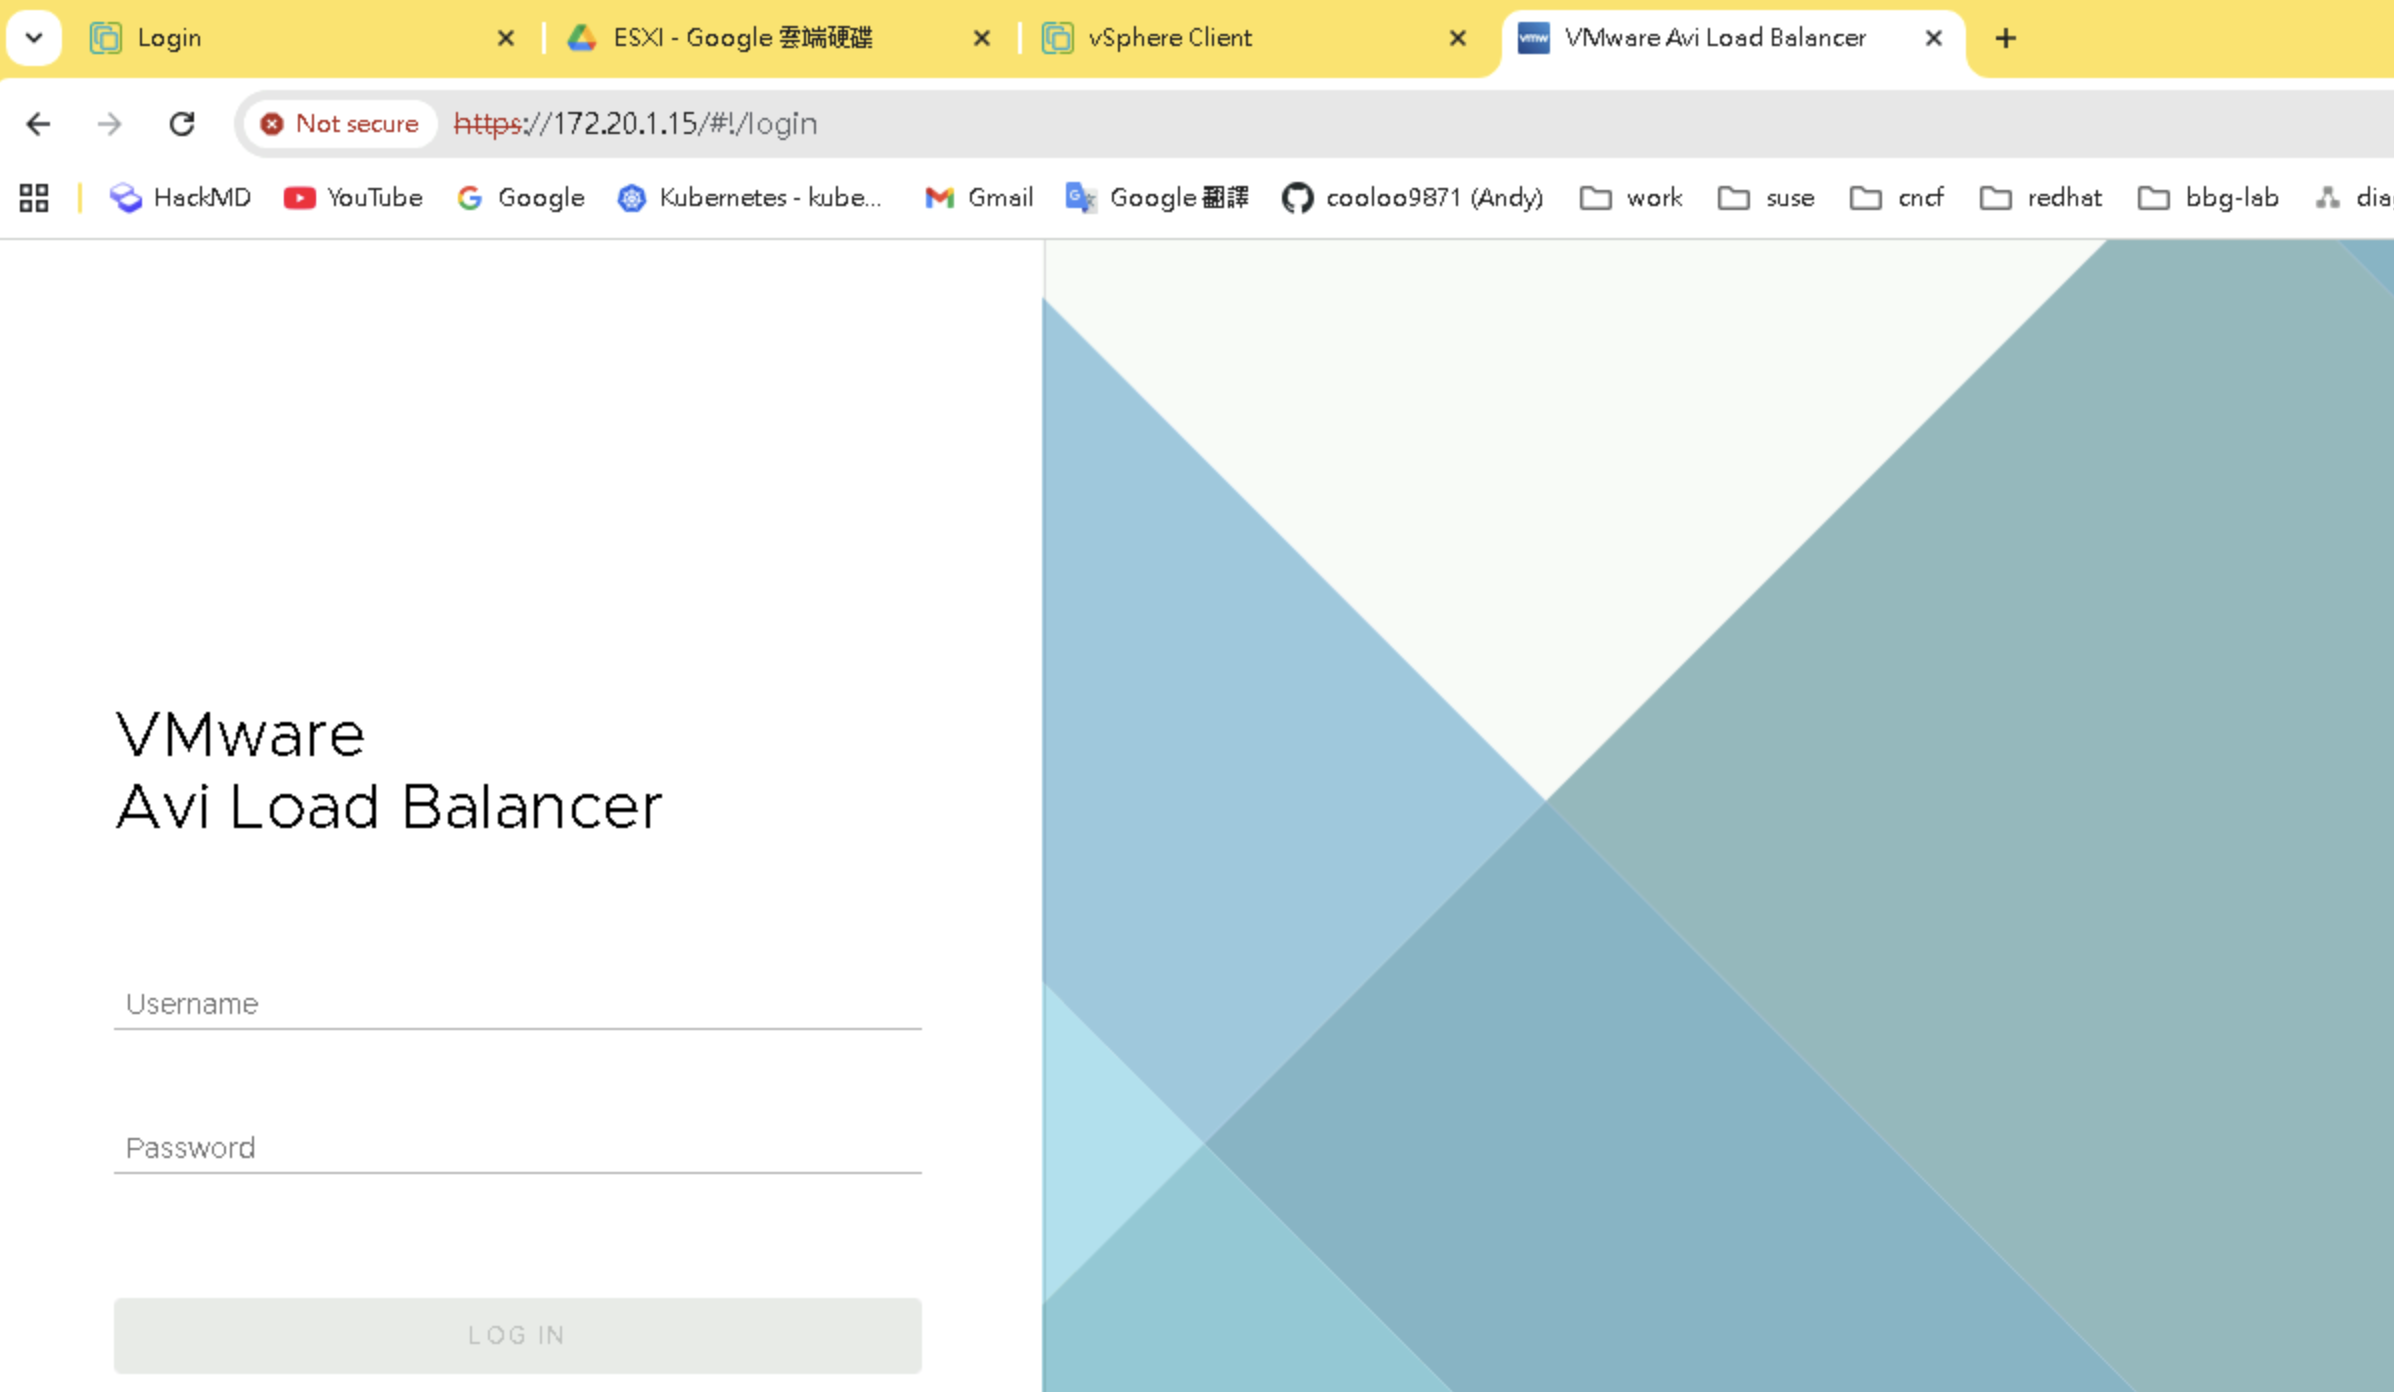This screenshot has height=1392, width=2394.
Task: Close the VMware Avi Load Balancer tab
Action: click(1934, 38)
